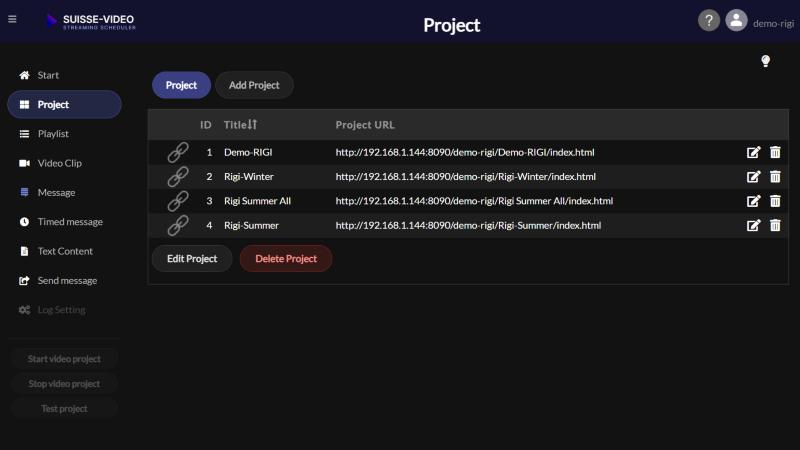Click the Edit Project button

(192, 259)
